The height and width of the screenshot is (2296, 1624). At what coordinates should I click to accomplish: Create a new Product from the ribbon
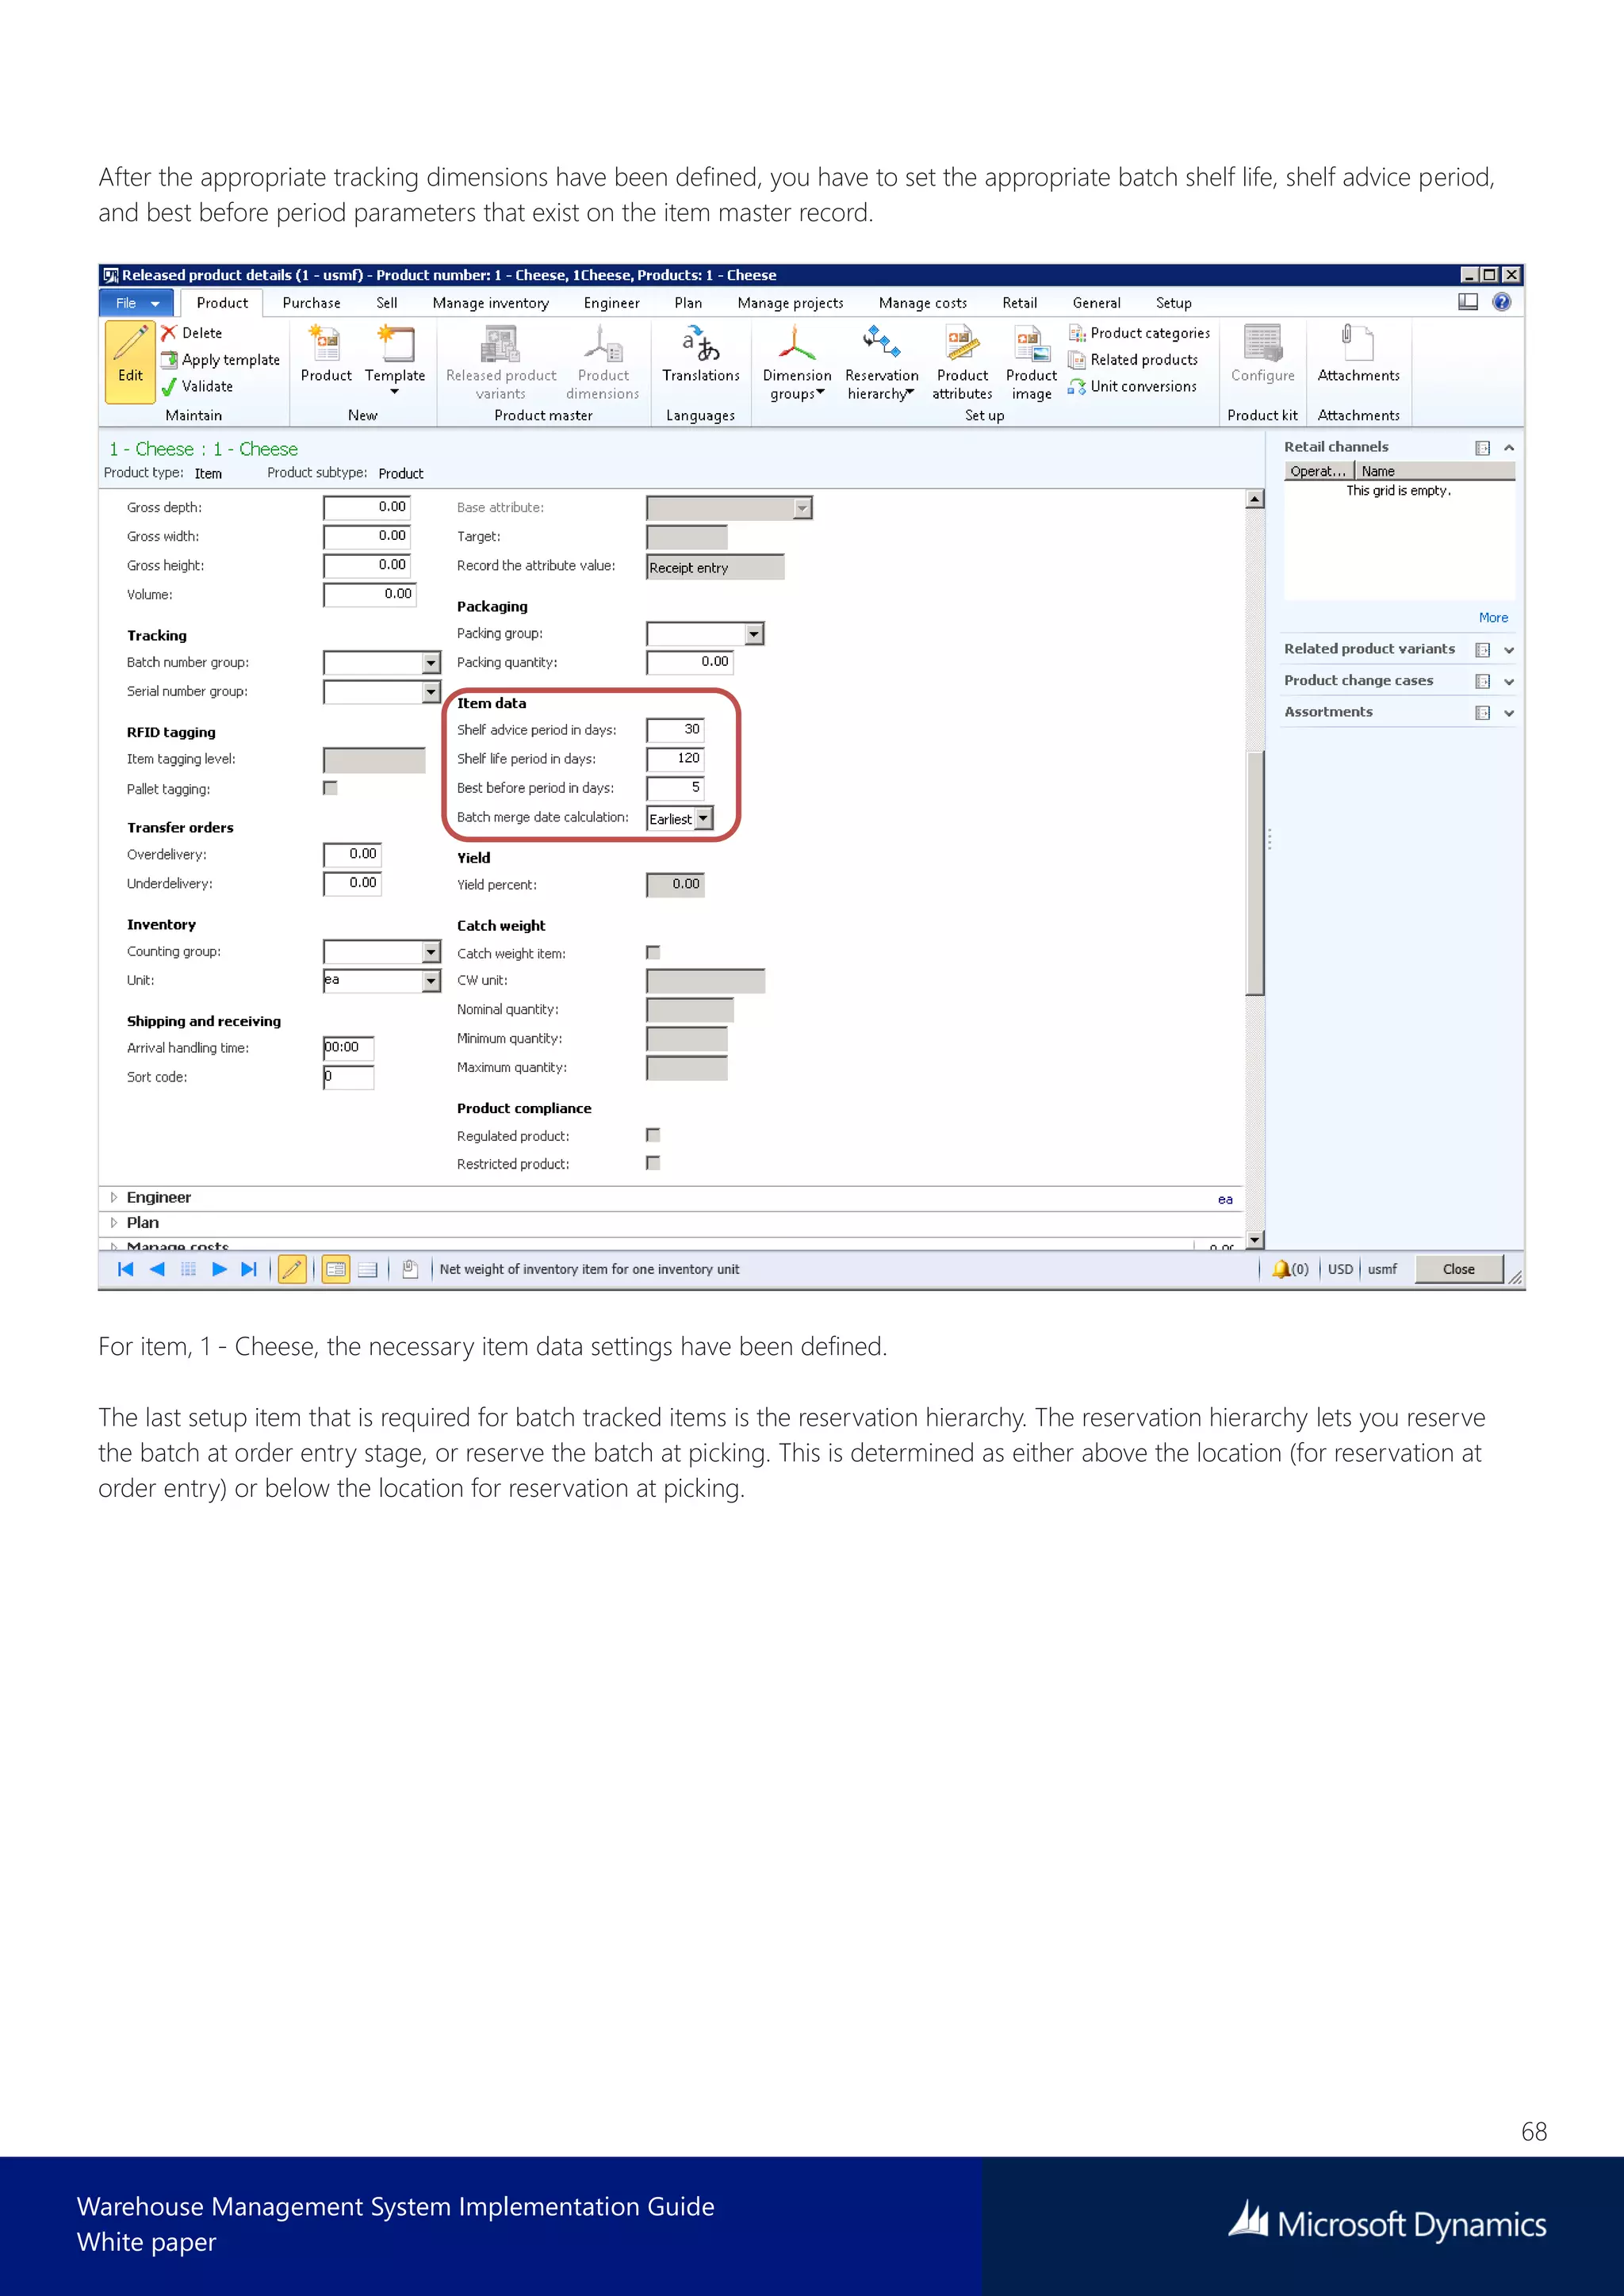326,355
